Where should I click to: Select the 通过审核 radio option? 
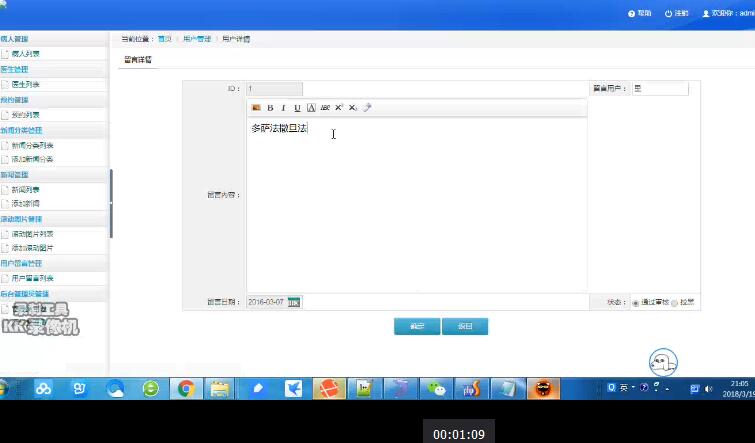(x=636, y=303)
